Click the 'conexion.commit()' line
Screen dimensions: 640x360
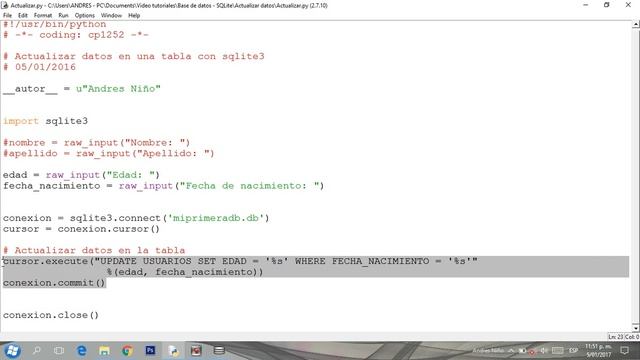coord(54,283)
